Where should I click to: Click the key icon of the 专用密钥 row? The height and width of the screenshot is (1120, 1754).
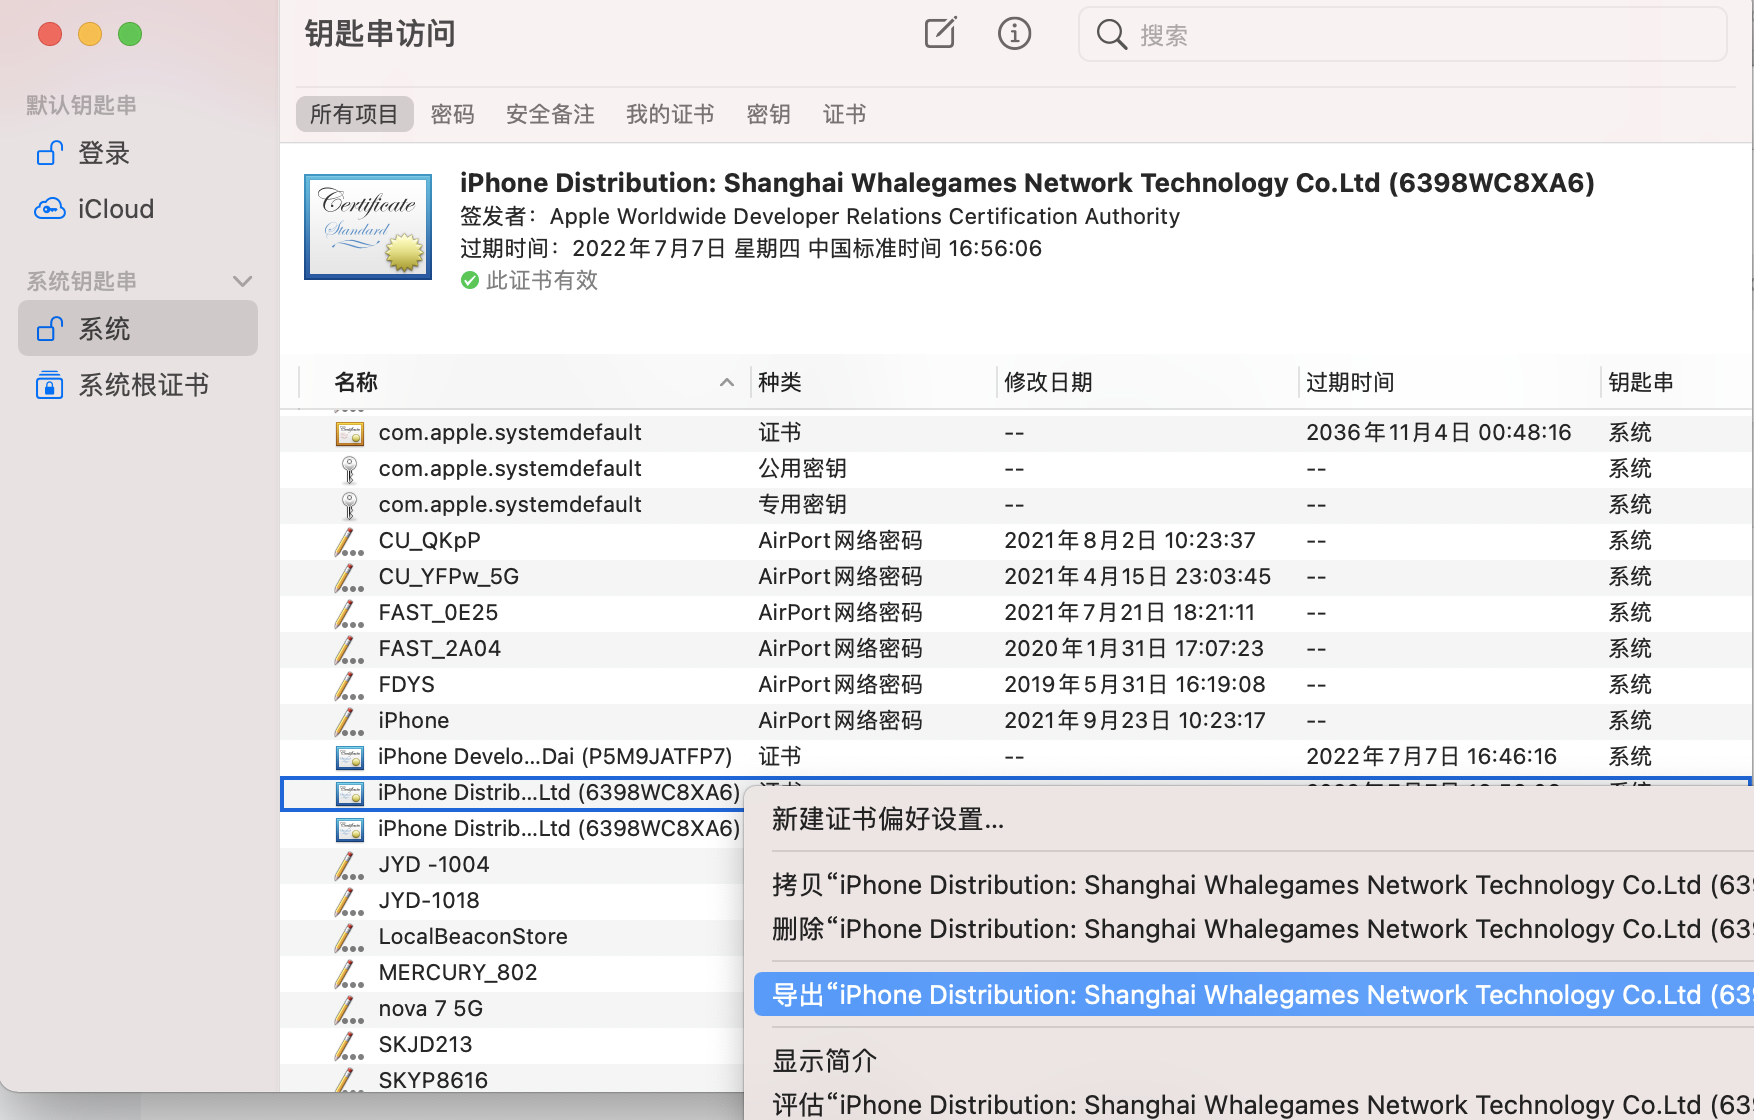pyautogui.click(x=349, y=505)
